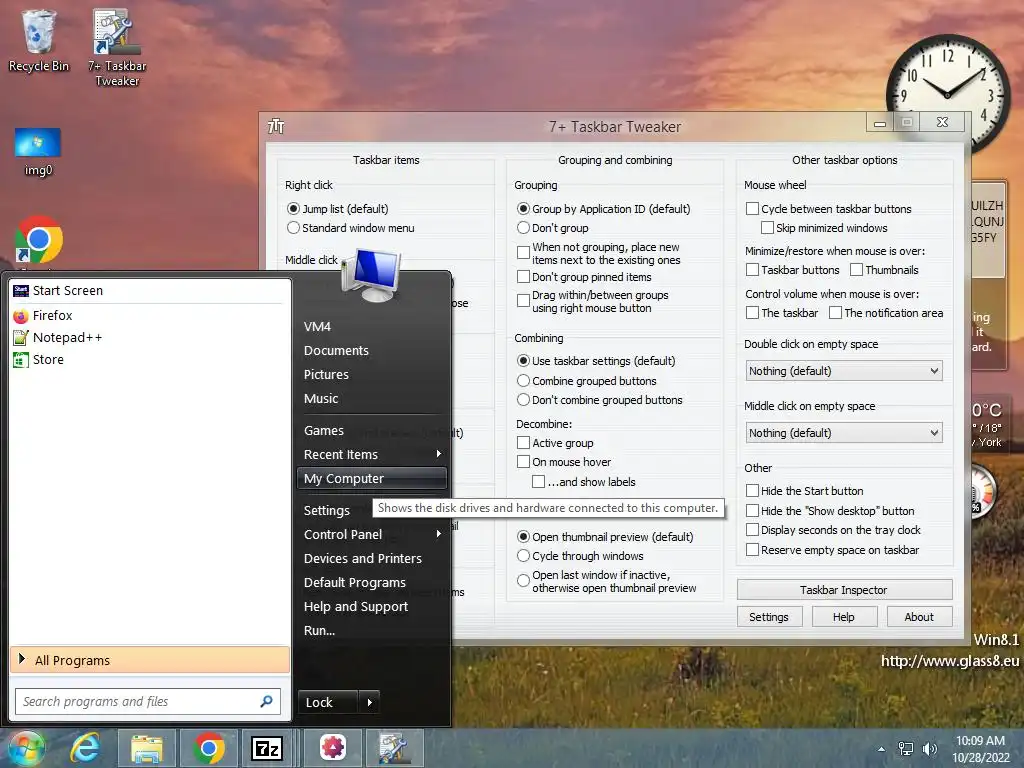Select Cycle through windows radio button
1024x768 pixels.
tap(523, 556)
